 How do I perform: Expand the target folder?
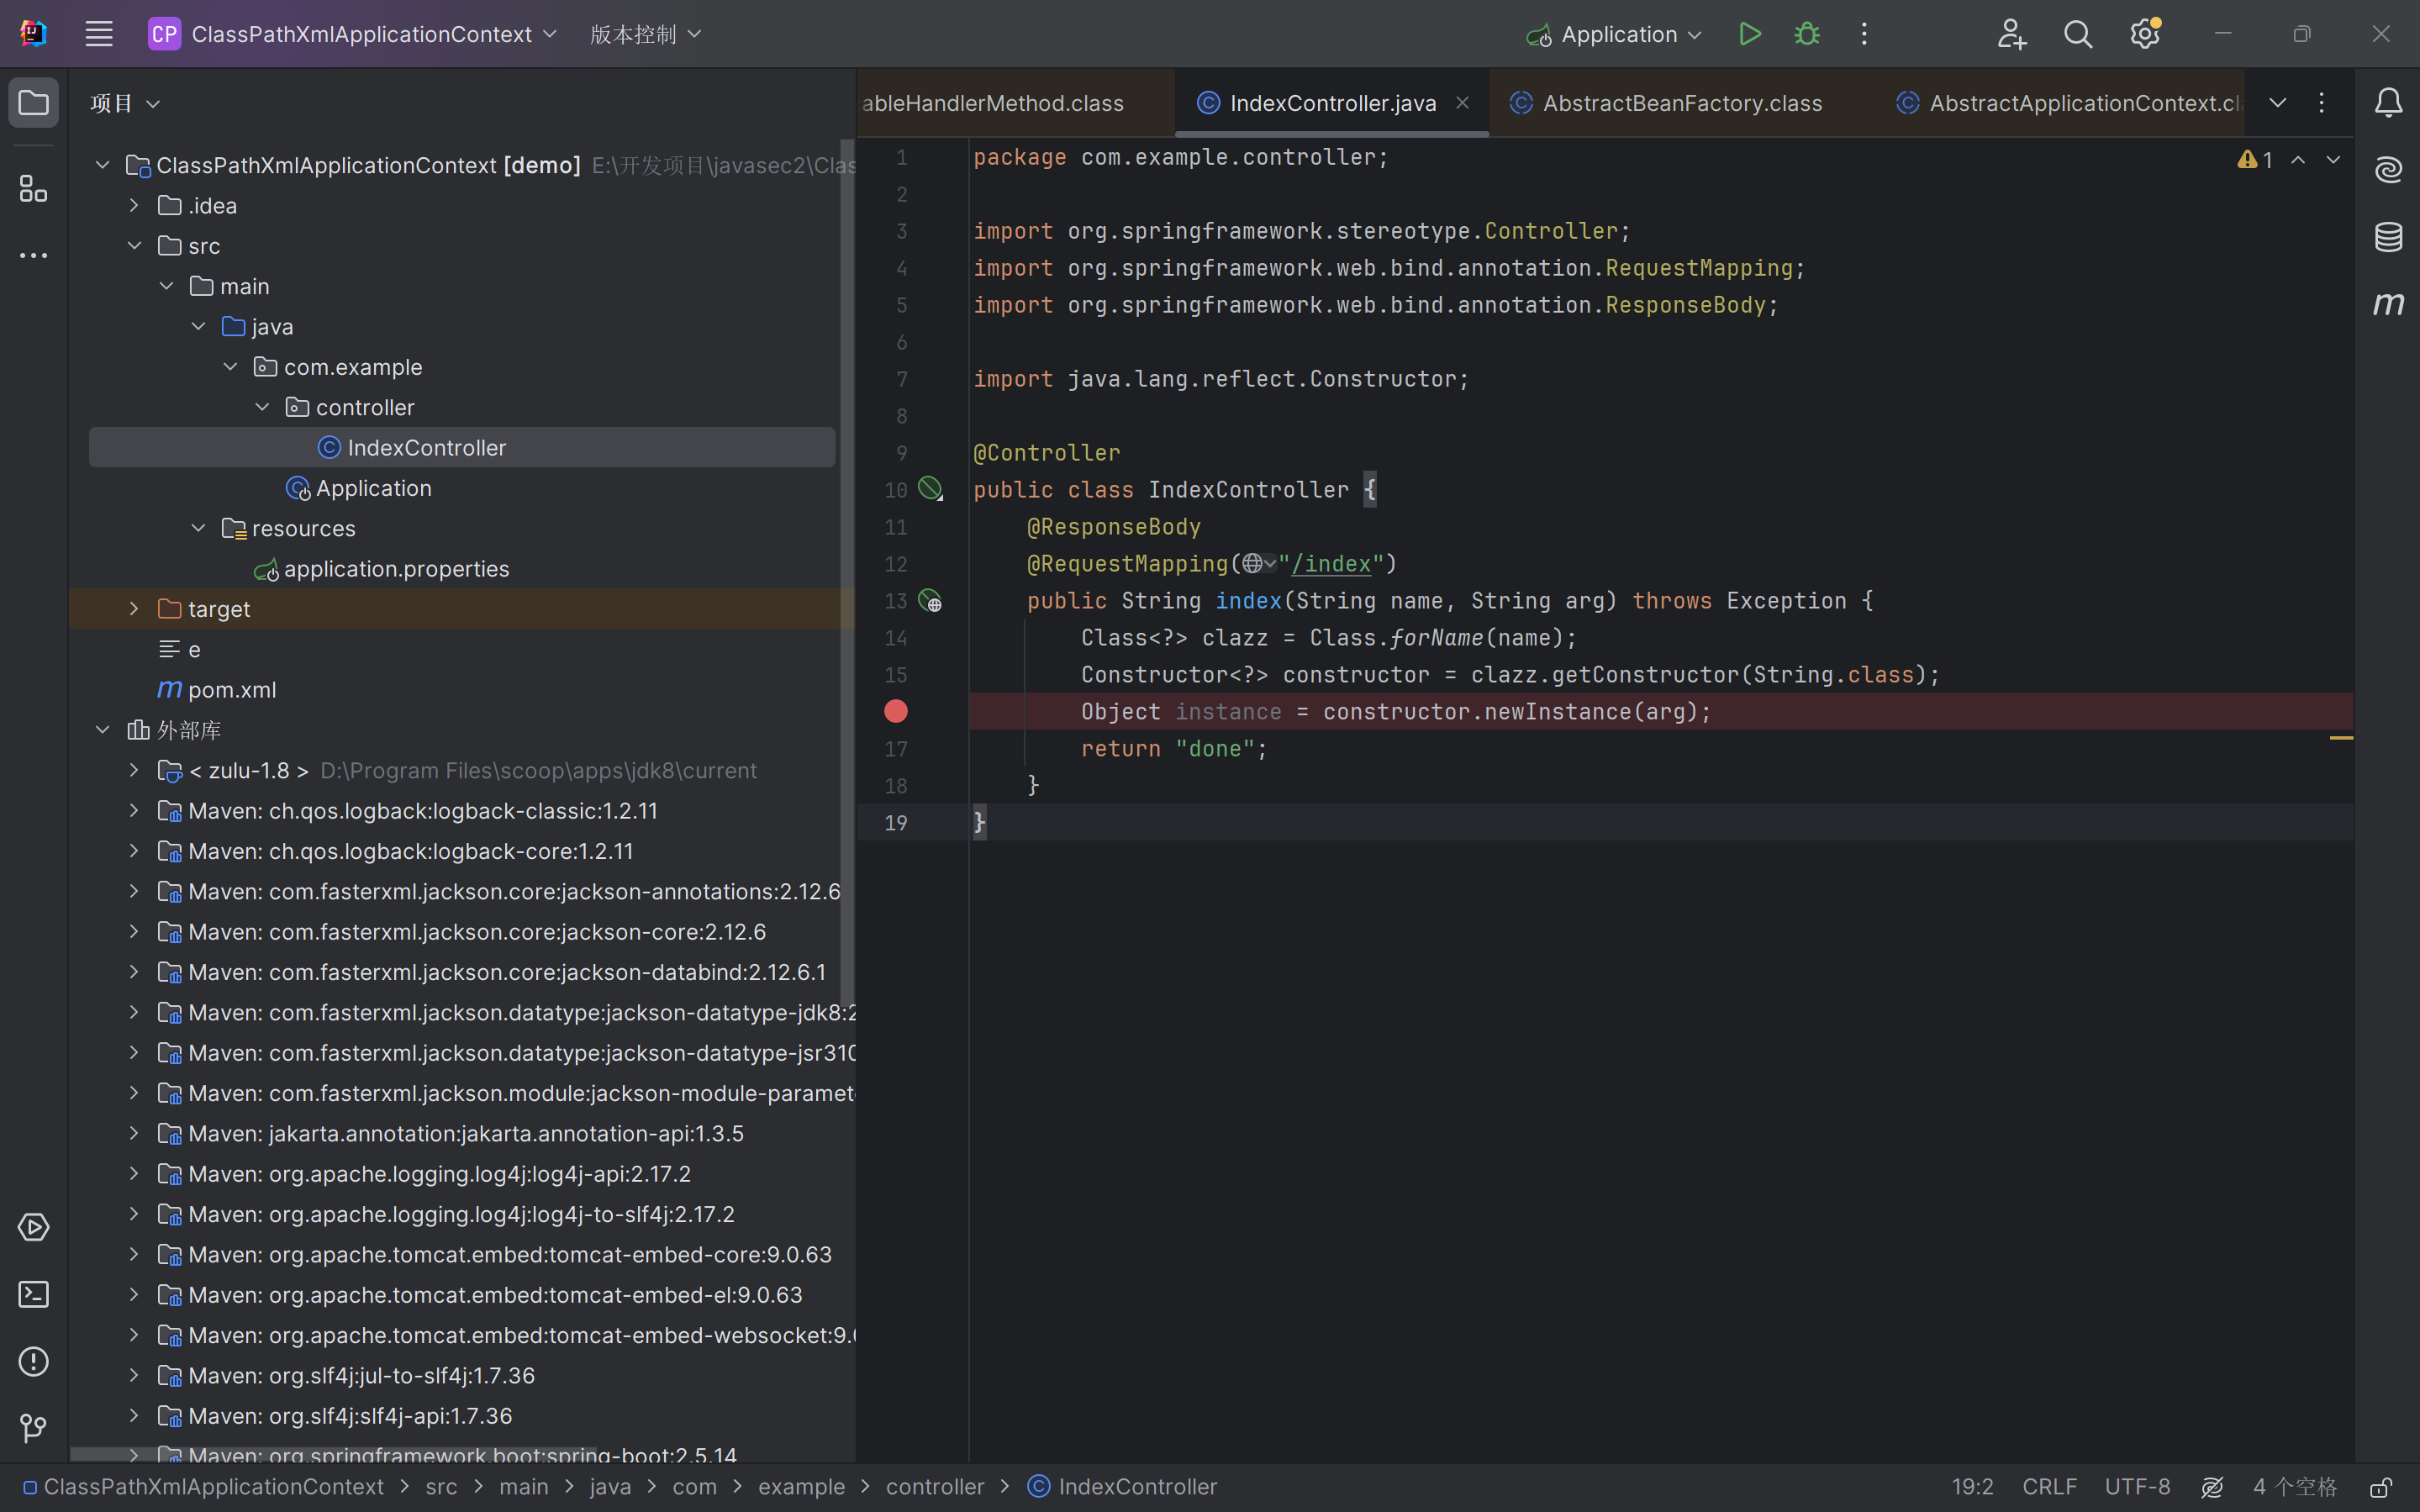click(134, 609)
